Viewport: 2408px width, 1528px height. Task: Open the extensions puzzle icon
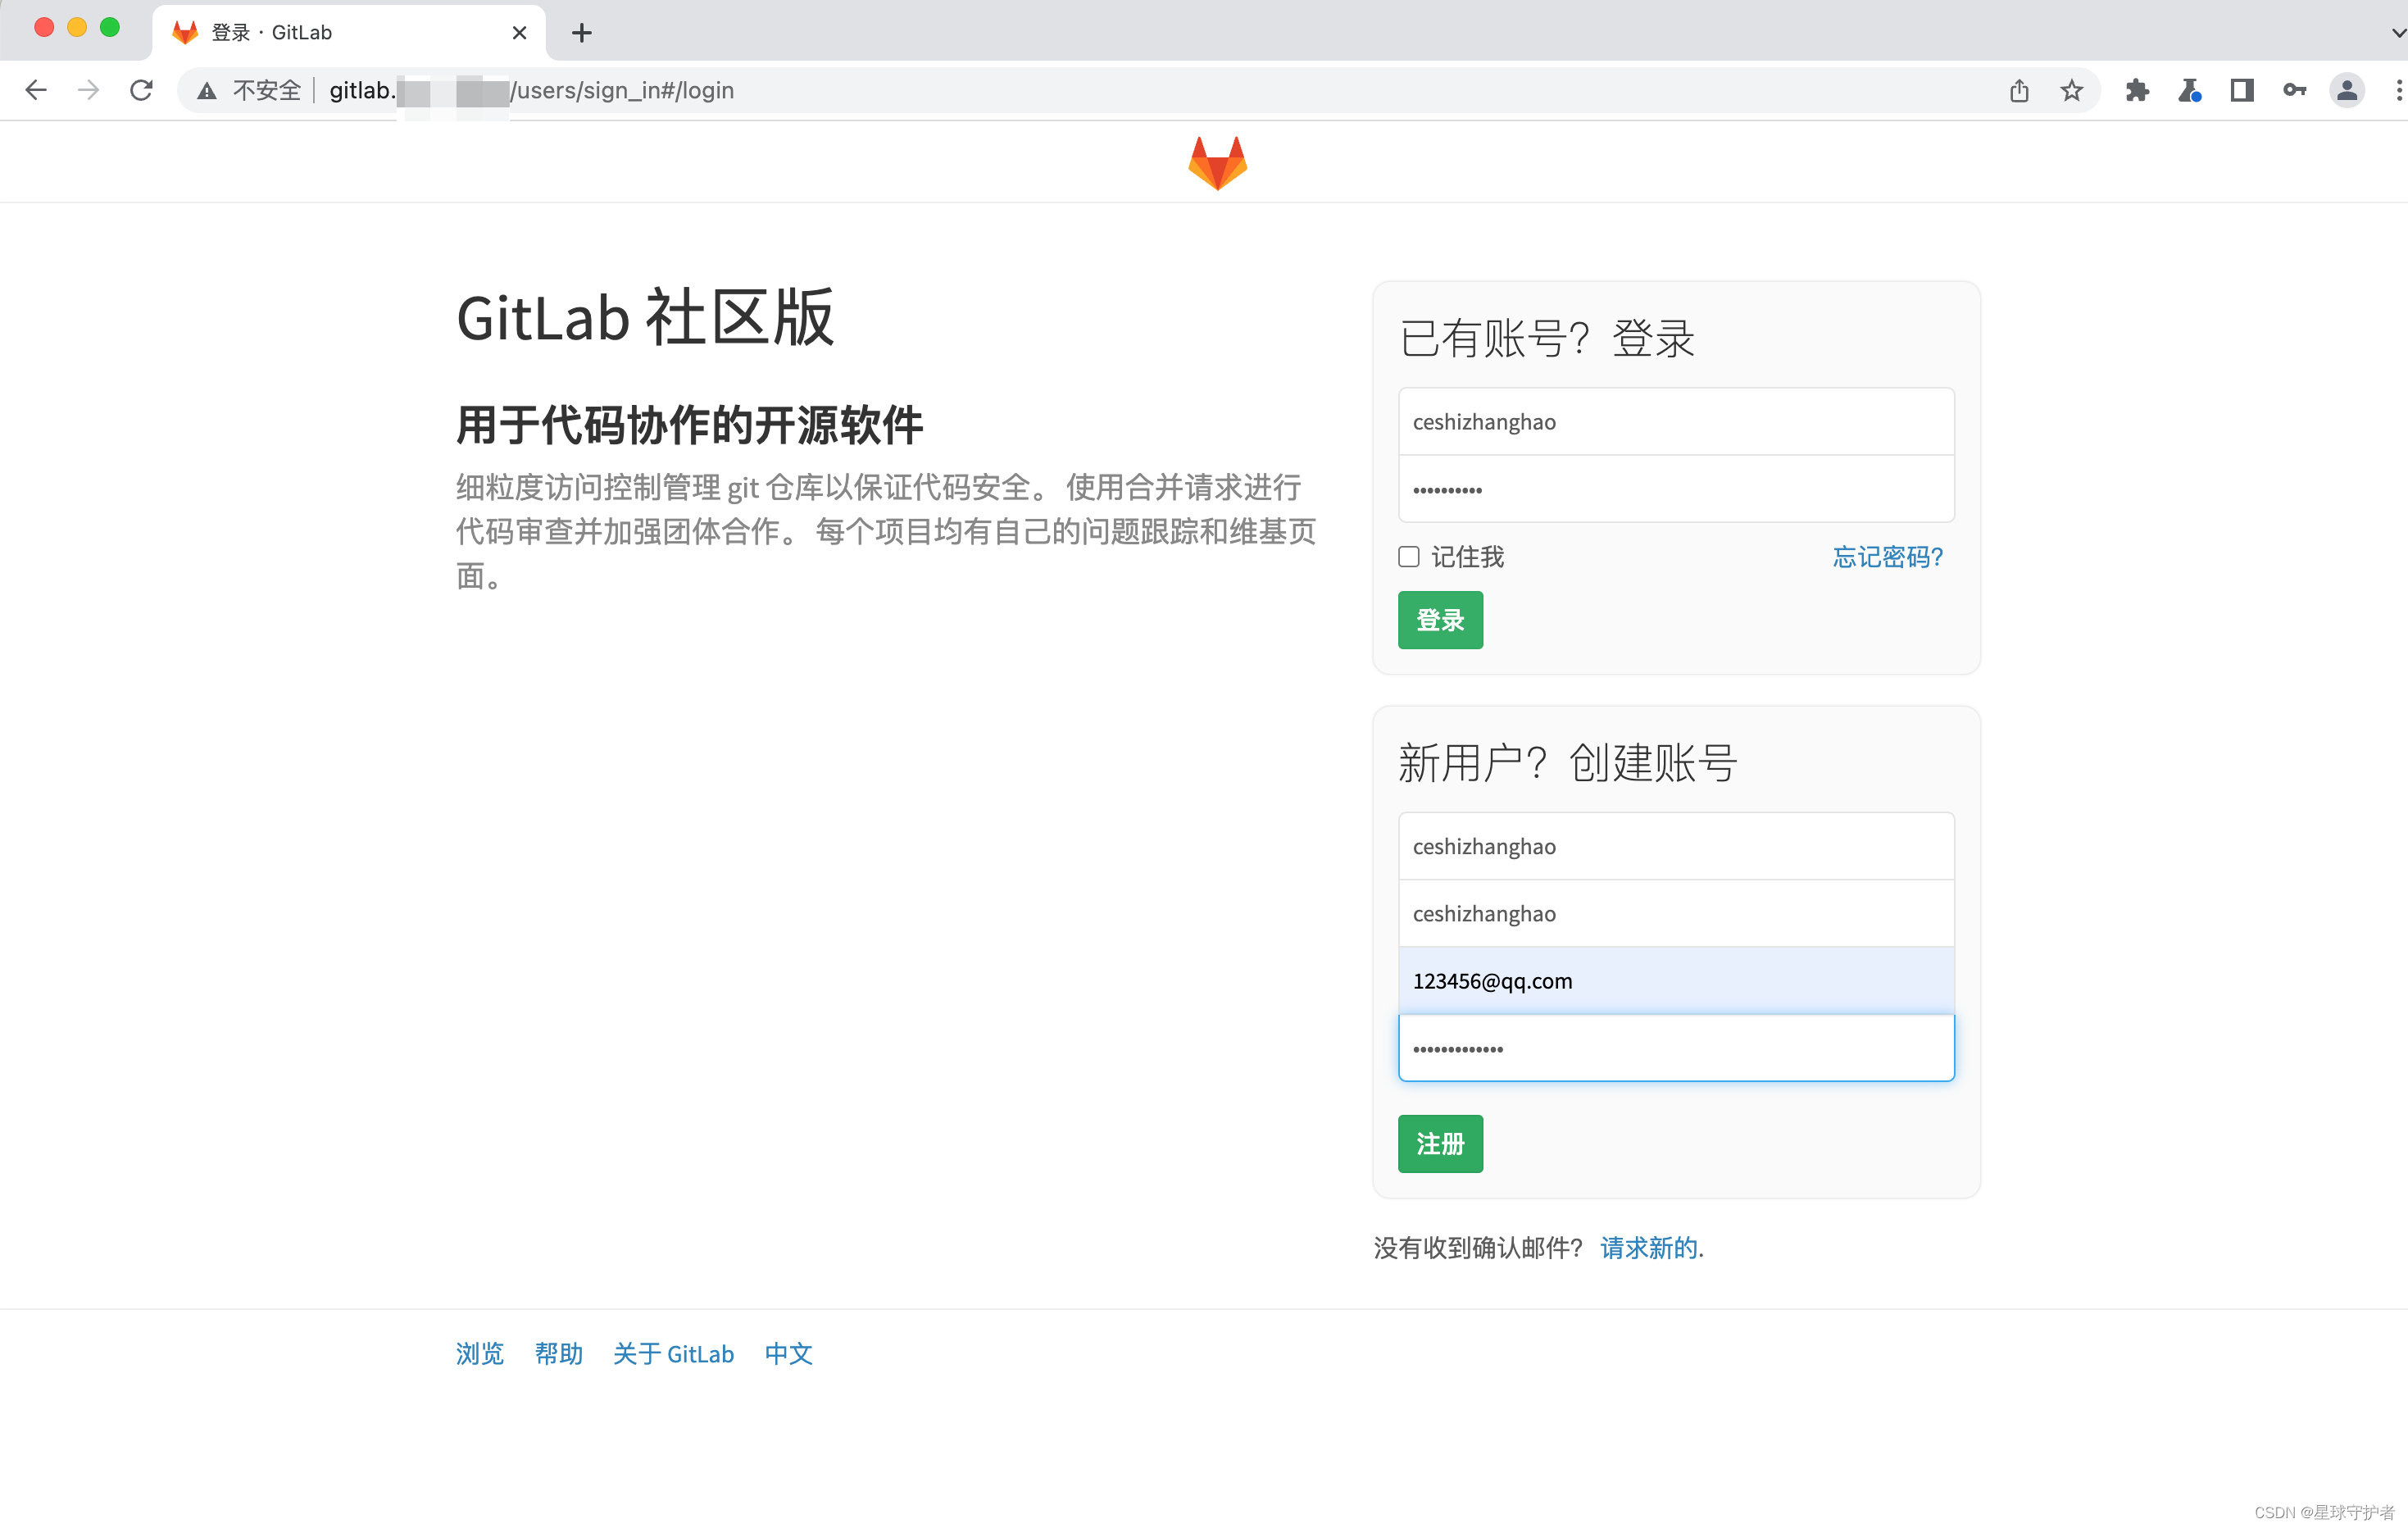click(2137, 91)
